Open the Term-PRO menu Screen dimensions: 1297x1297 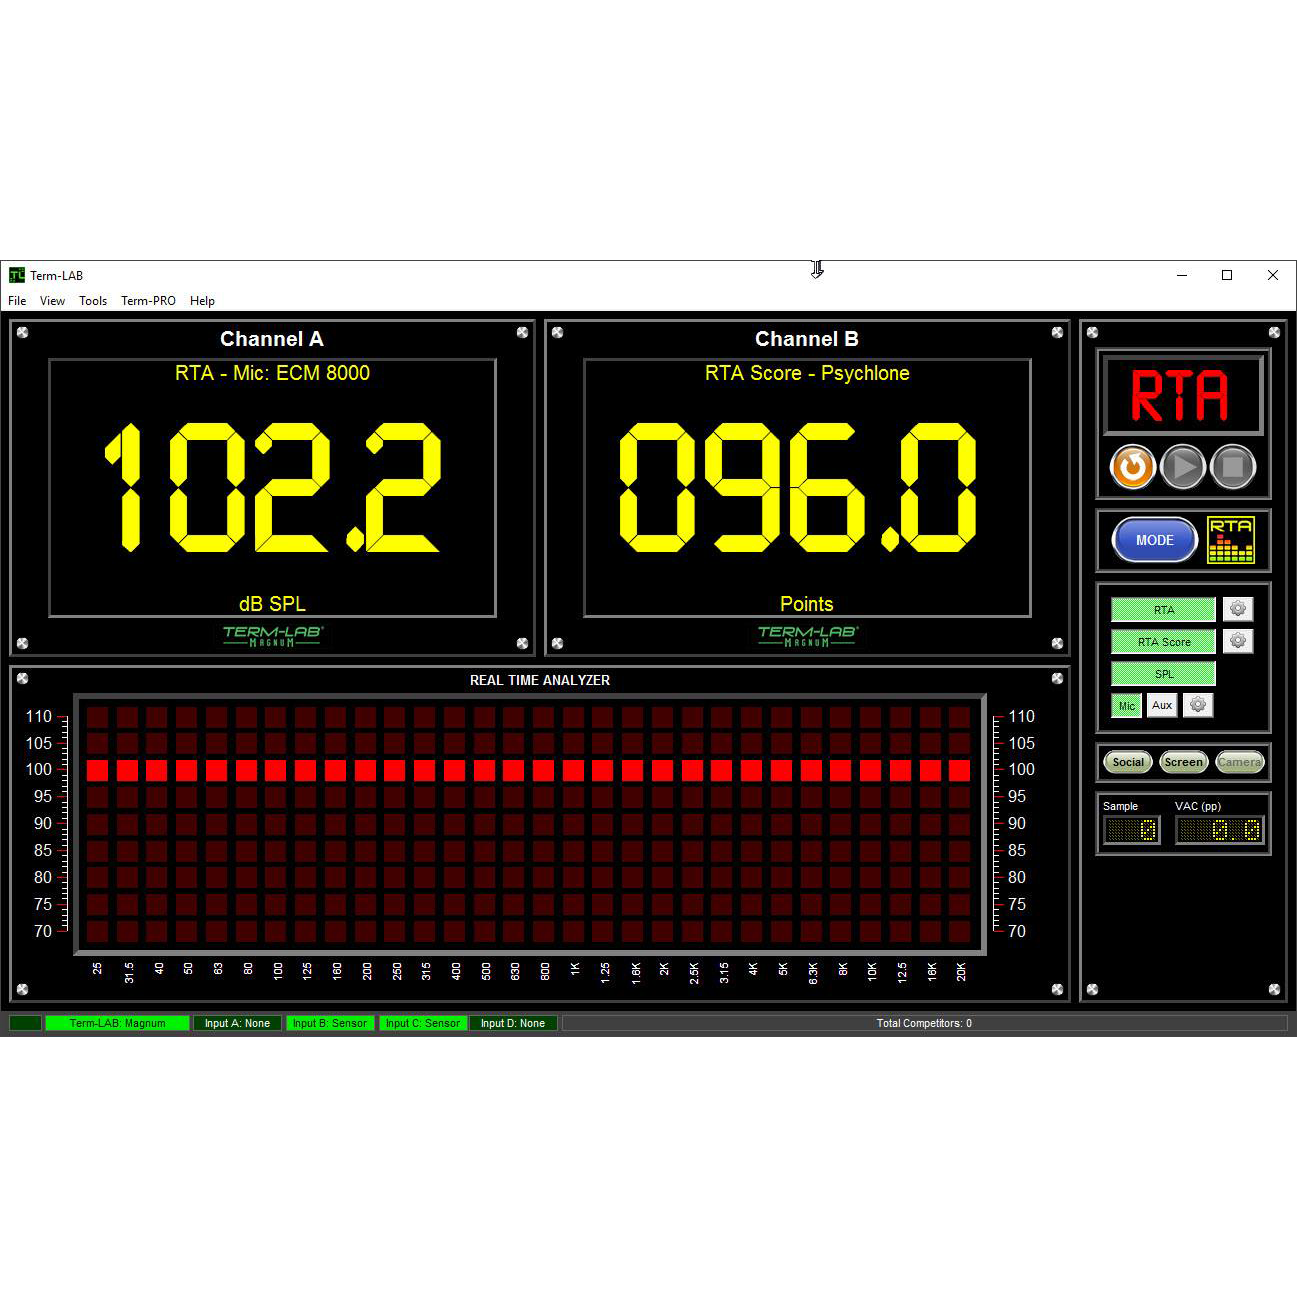(148, 301)
